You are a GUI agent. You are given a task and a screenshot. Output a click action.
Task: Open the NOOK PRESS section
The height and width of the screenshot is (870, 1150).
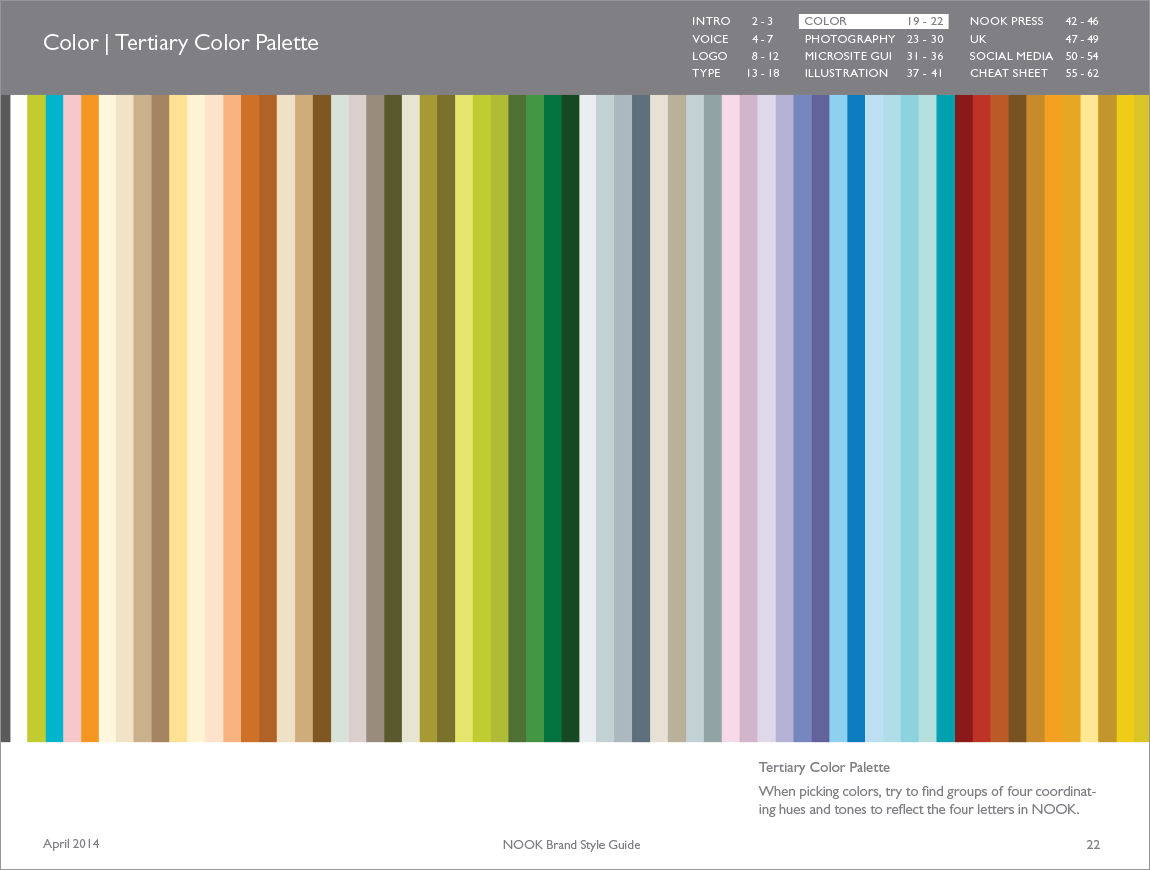tap(1006, 21)
